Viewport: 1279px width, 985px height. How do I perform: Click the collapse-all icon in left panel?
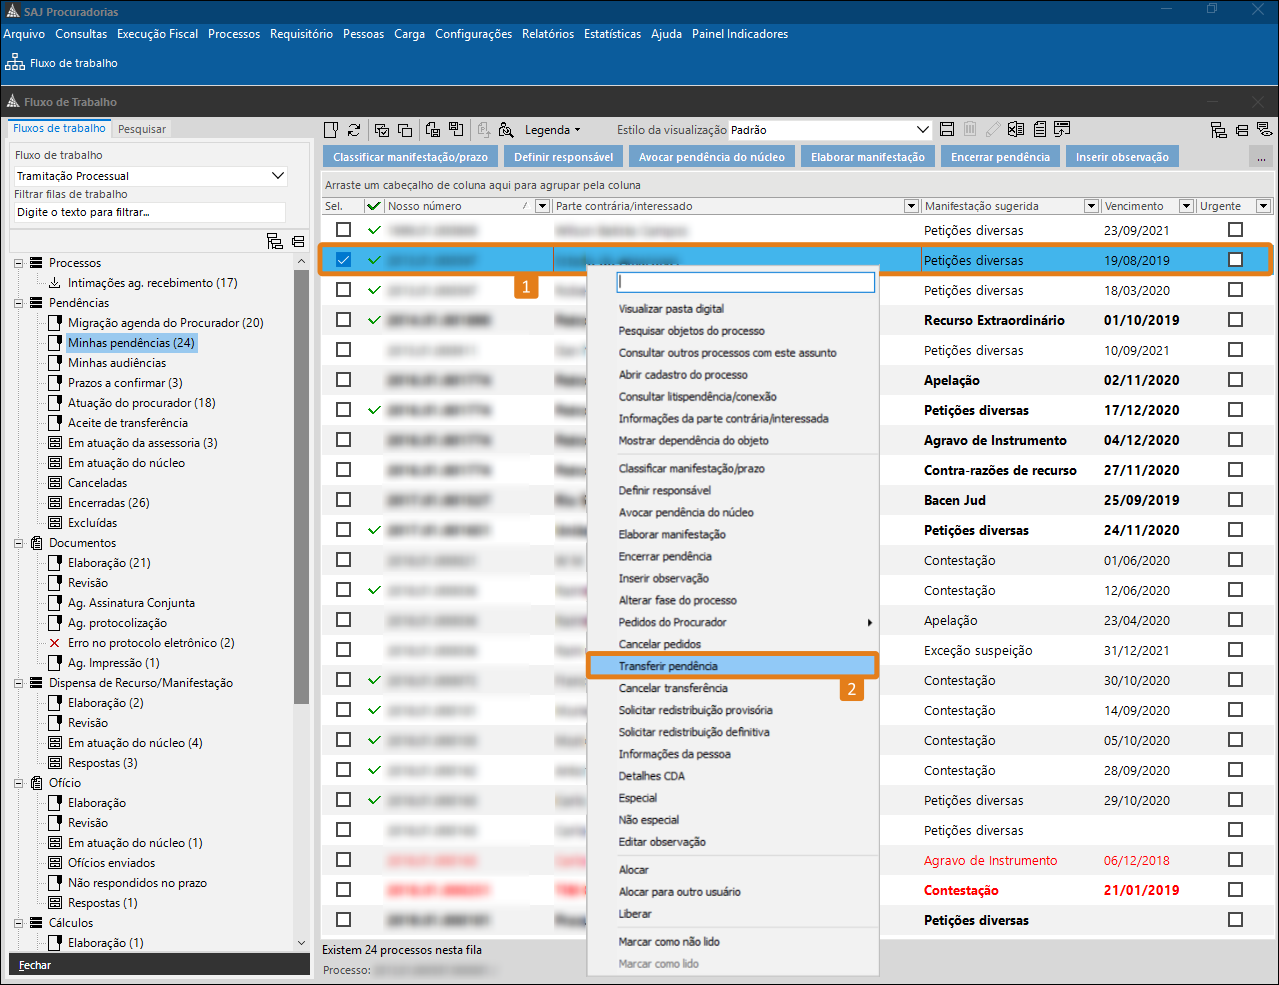tap(298, 241)
